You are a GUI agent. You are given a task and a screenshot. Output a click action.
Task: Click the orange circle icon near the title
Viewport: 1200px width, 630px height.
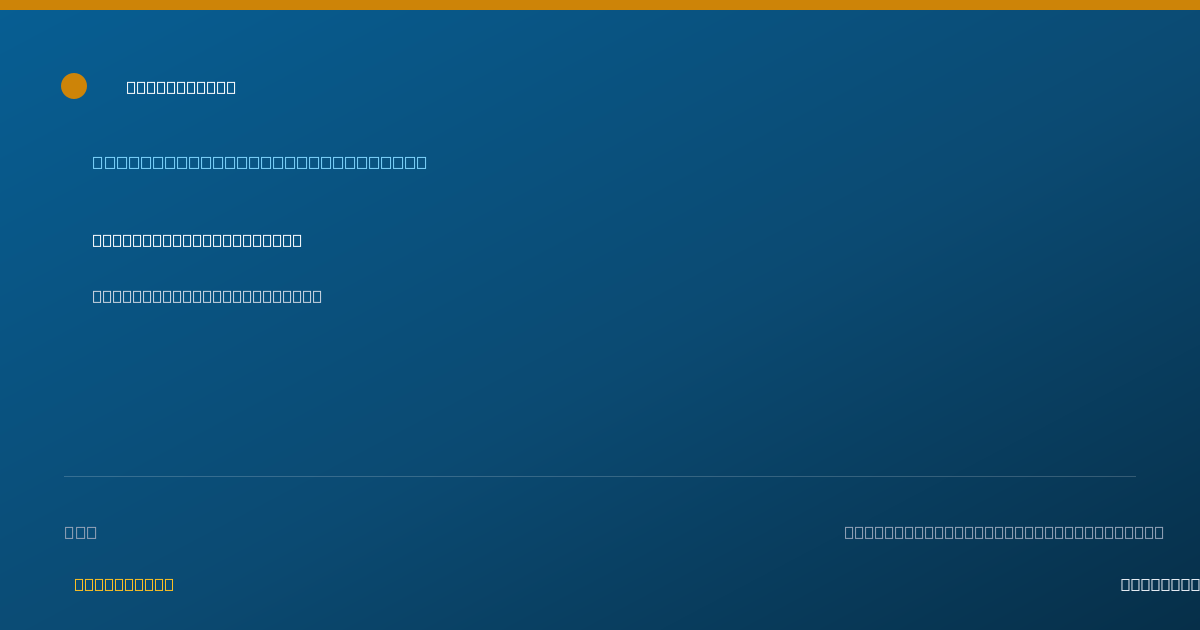click(74, 86)
